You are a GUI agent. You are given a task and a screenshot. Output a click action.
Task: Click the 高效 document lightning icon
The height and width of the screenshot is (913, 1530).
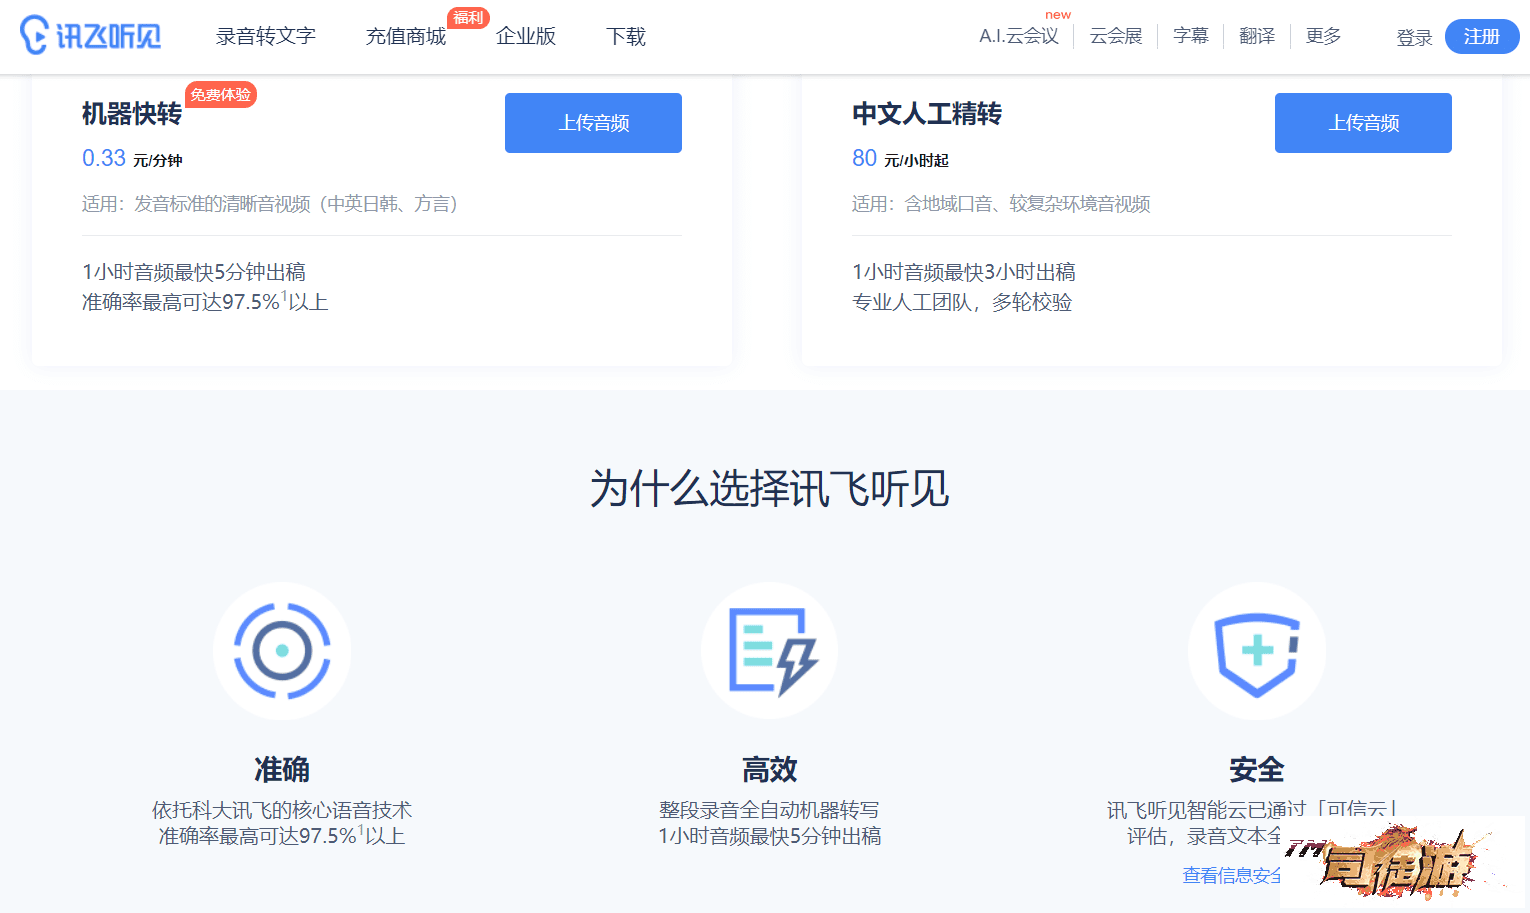(x=770, y=651)
